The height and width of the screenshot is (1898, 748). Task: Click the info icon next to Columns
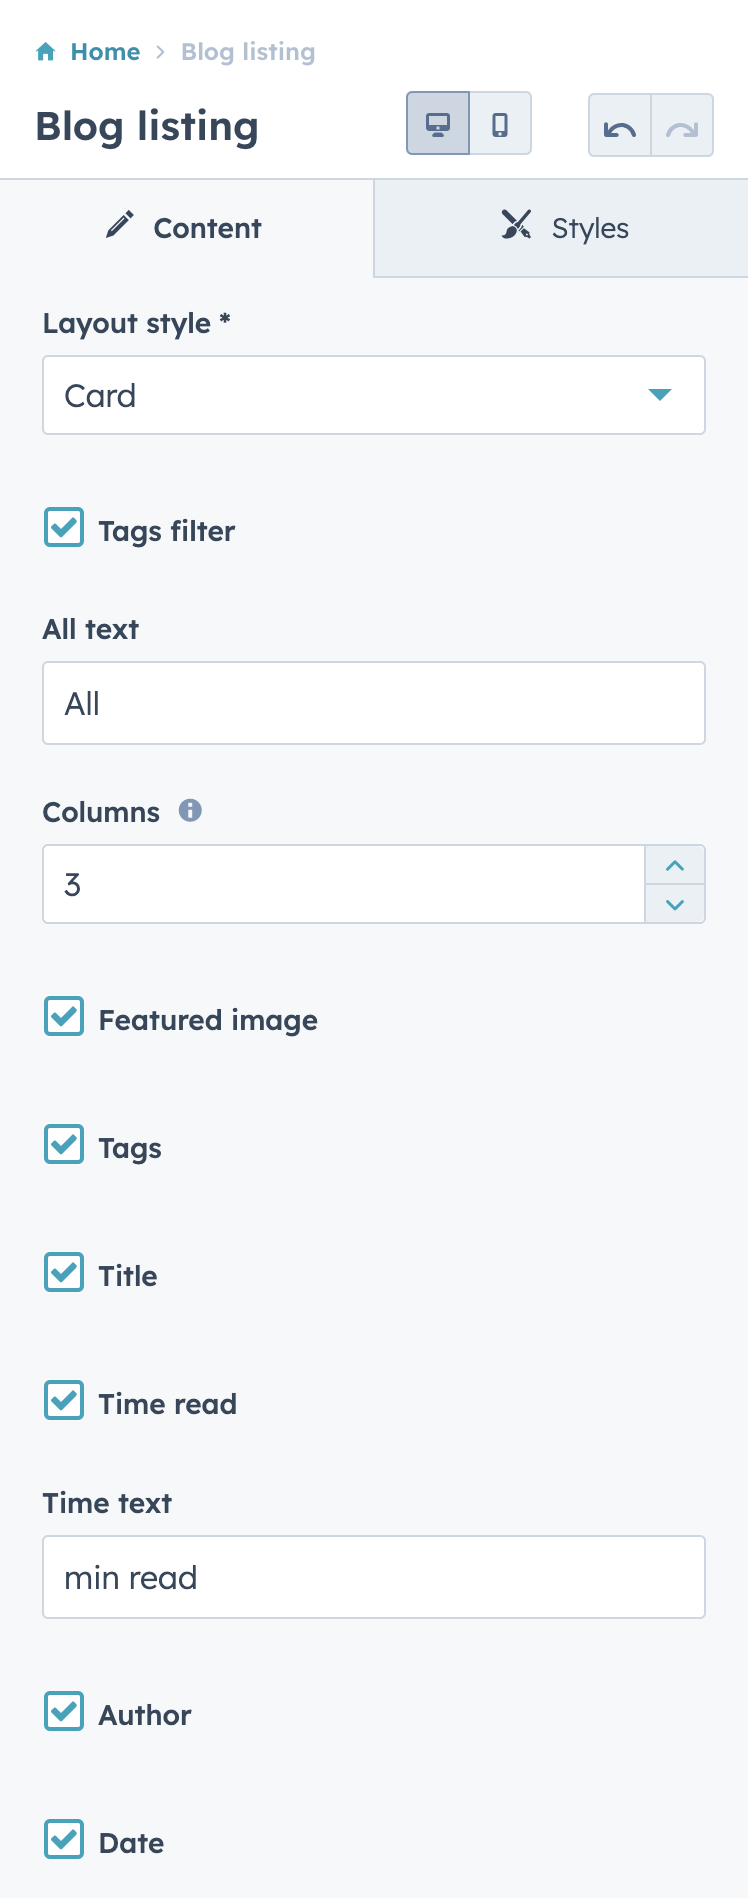coord(192,810)
